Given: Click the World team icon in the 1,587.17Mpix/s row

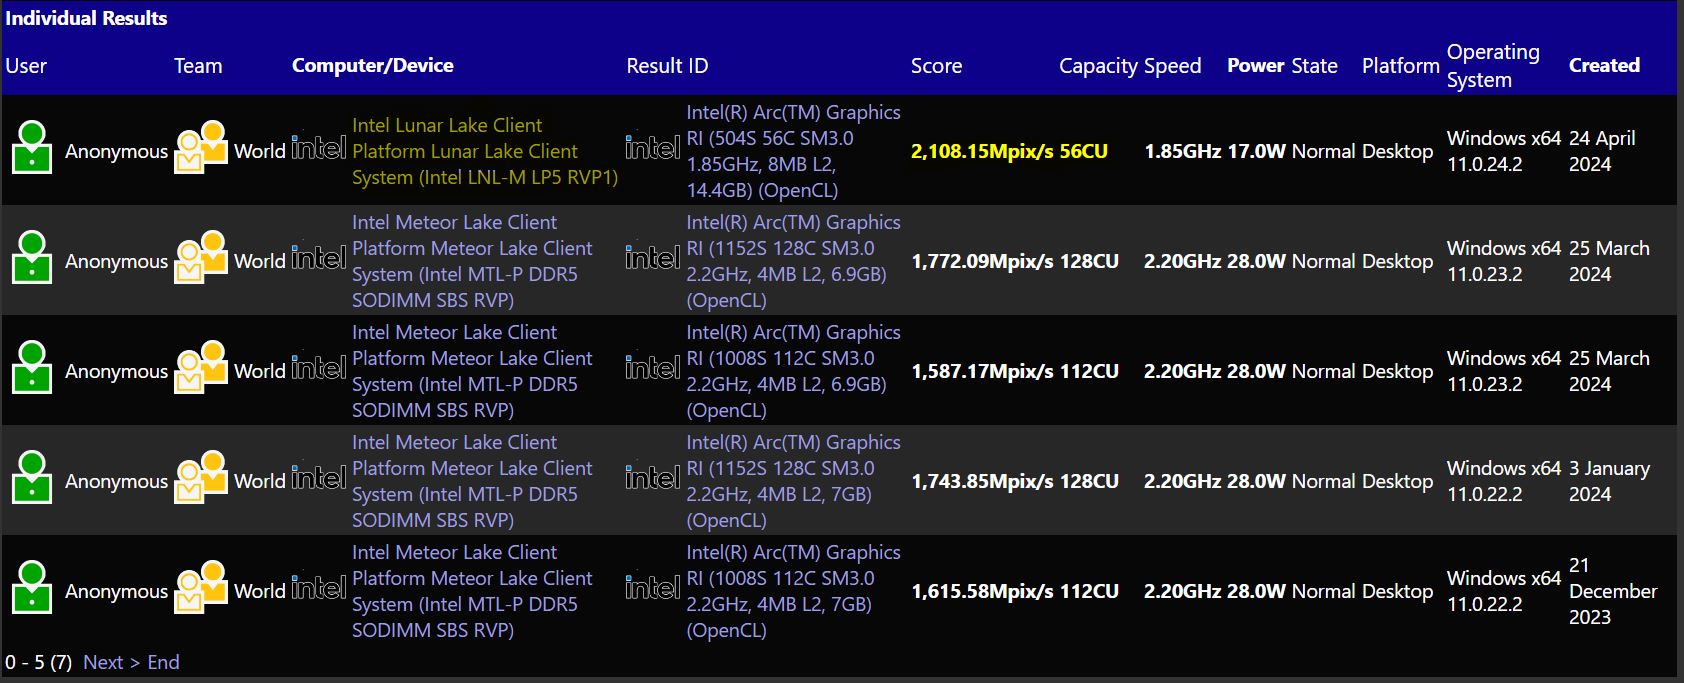Looking at the screenshot, I should pos(201,368).
